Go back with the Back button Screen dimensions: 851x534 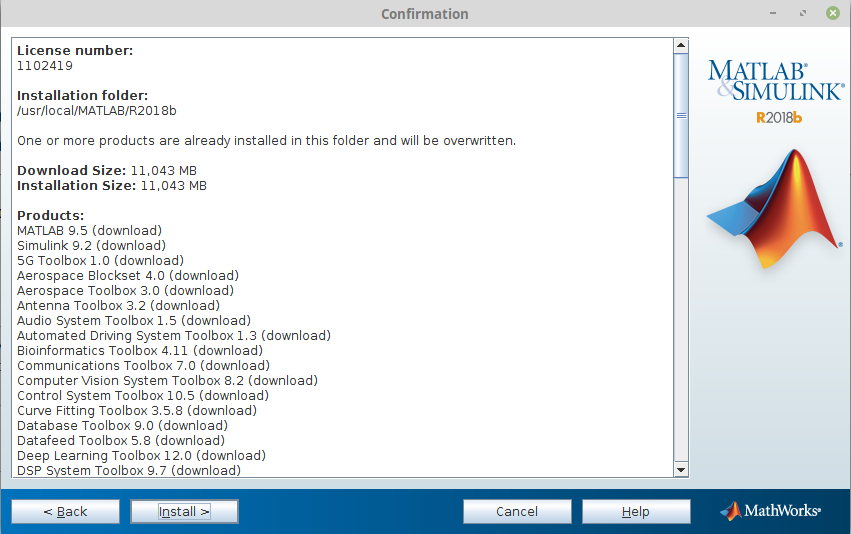[65, 511]
